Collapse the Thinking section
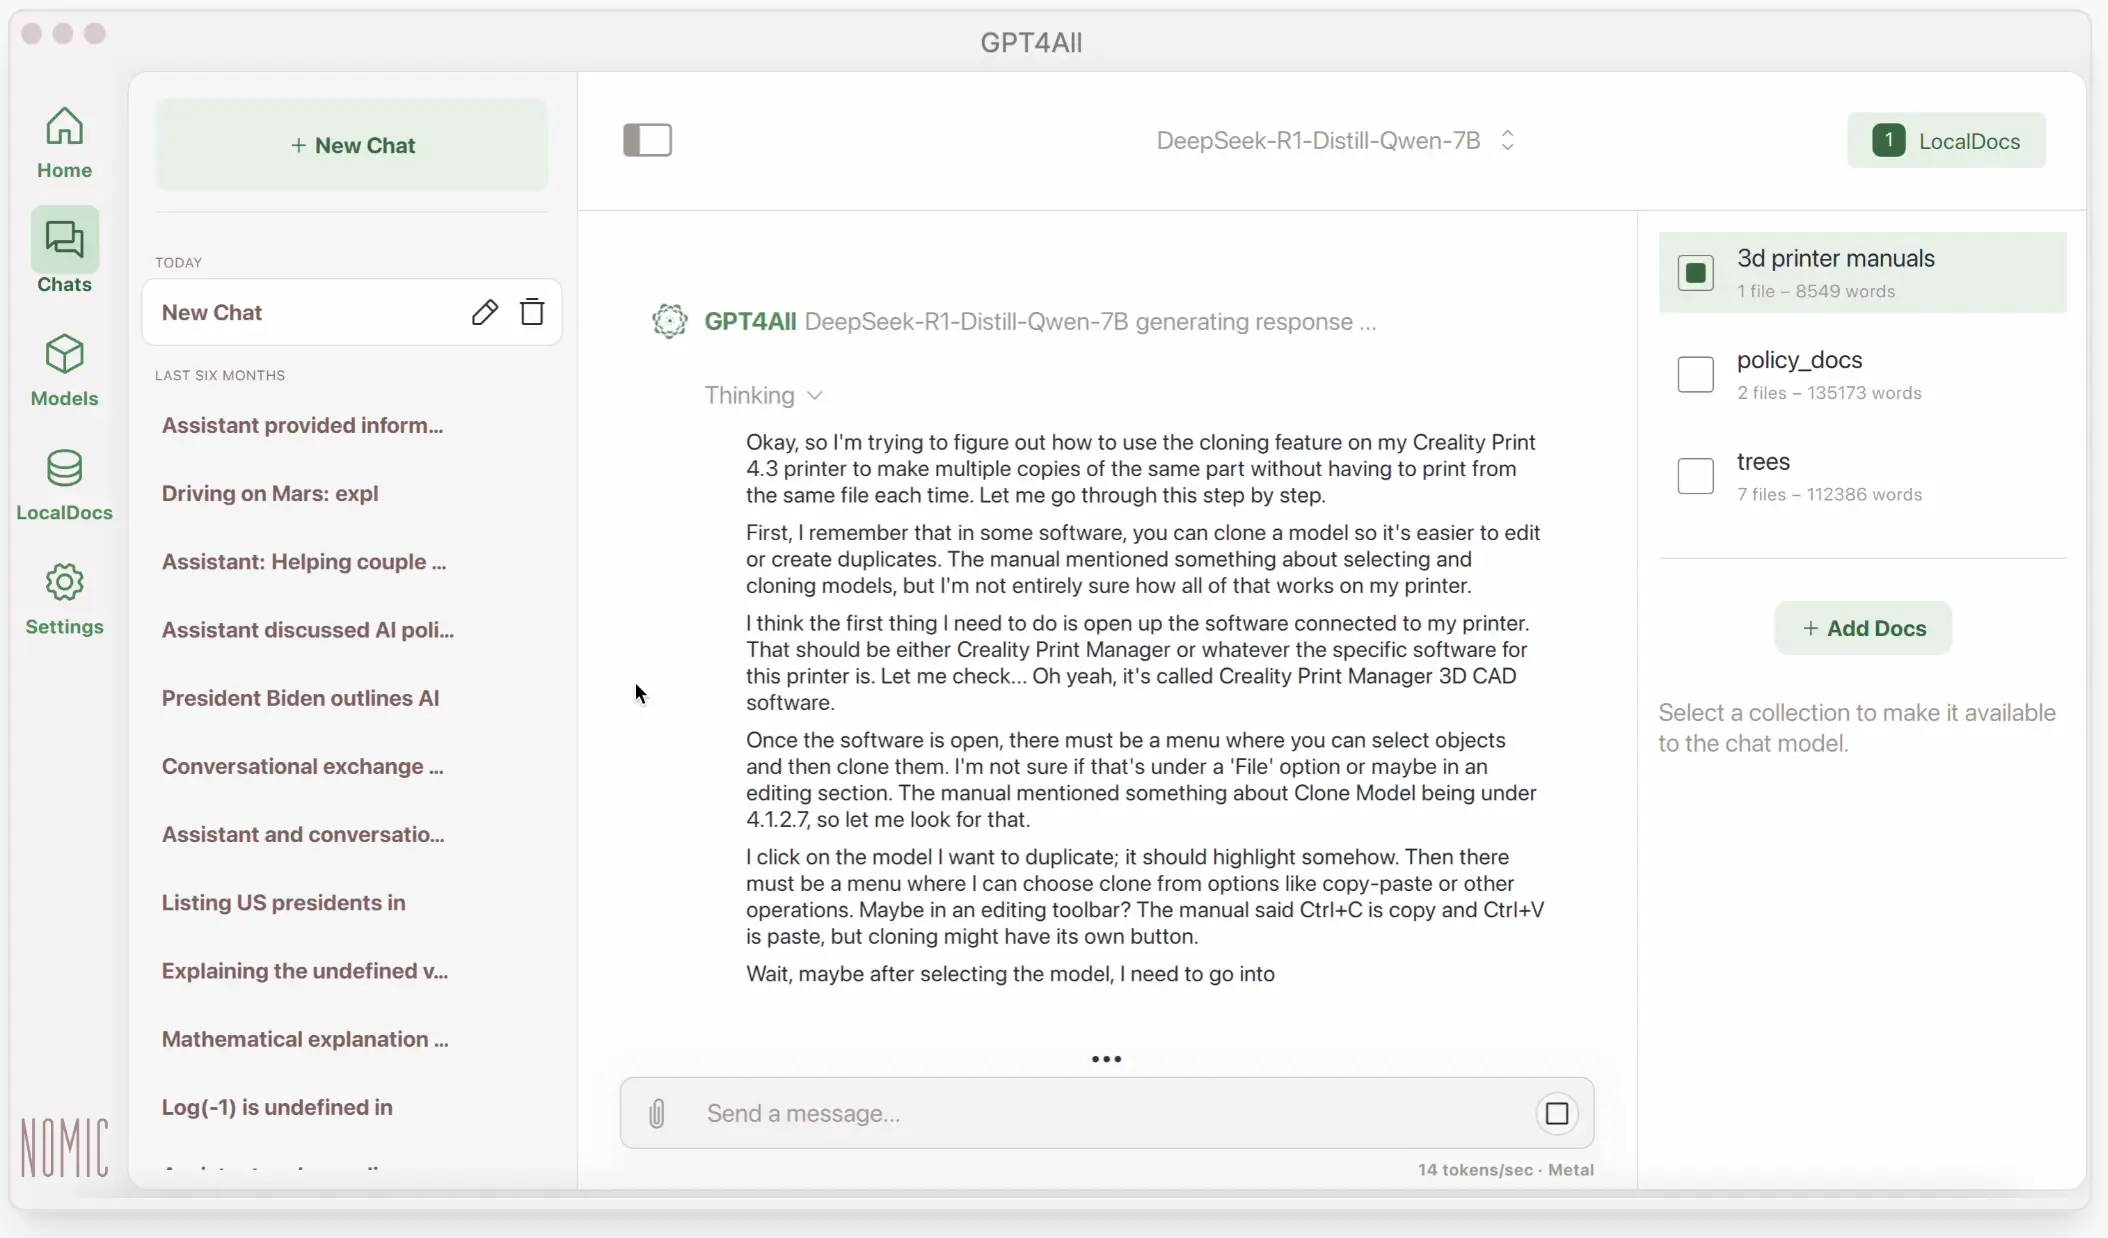The image size is (2108, 1238). click(x=763, y=396)
